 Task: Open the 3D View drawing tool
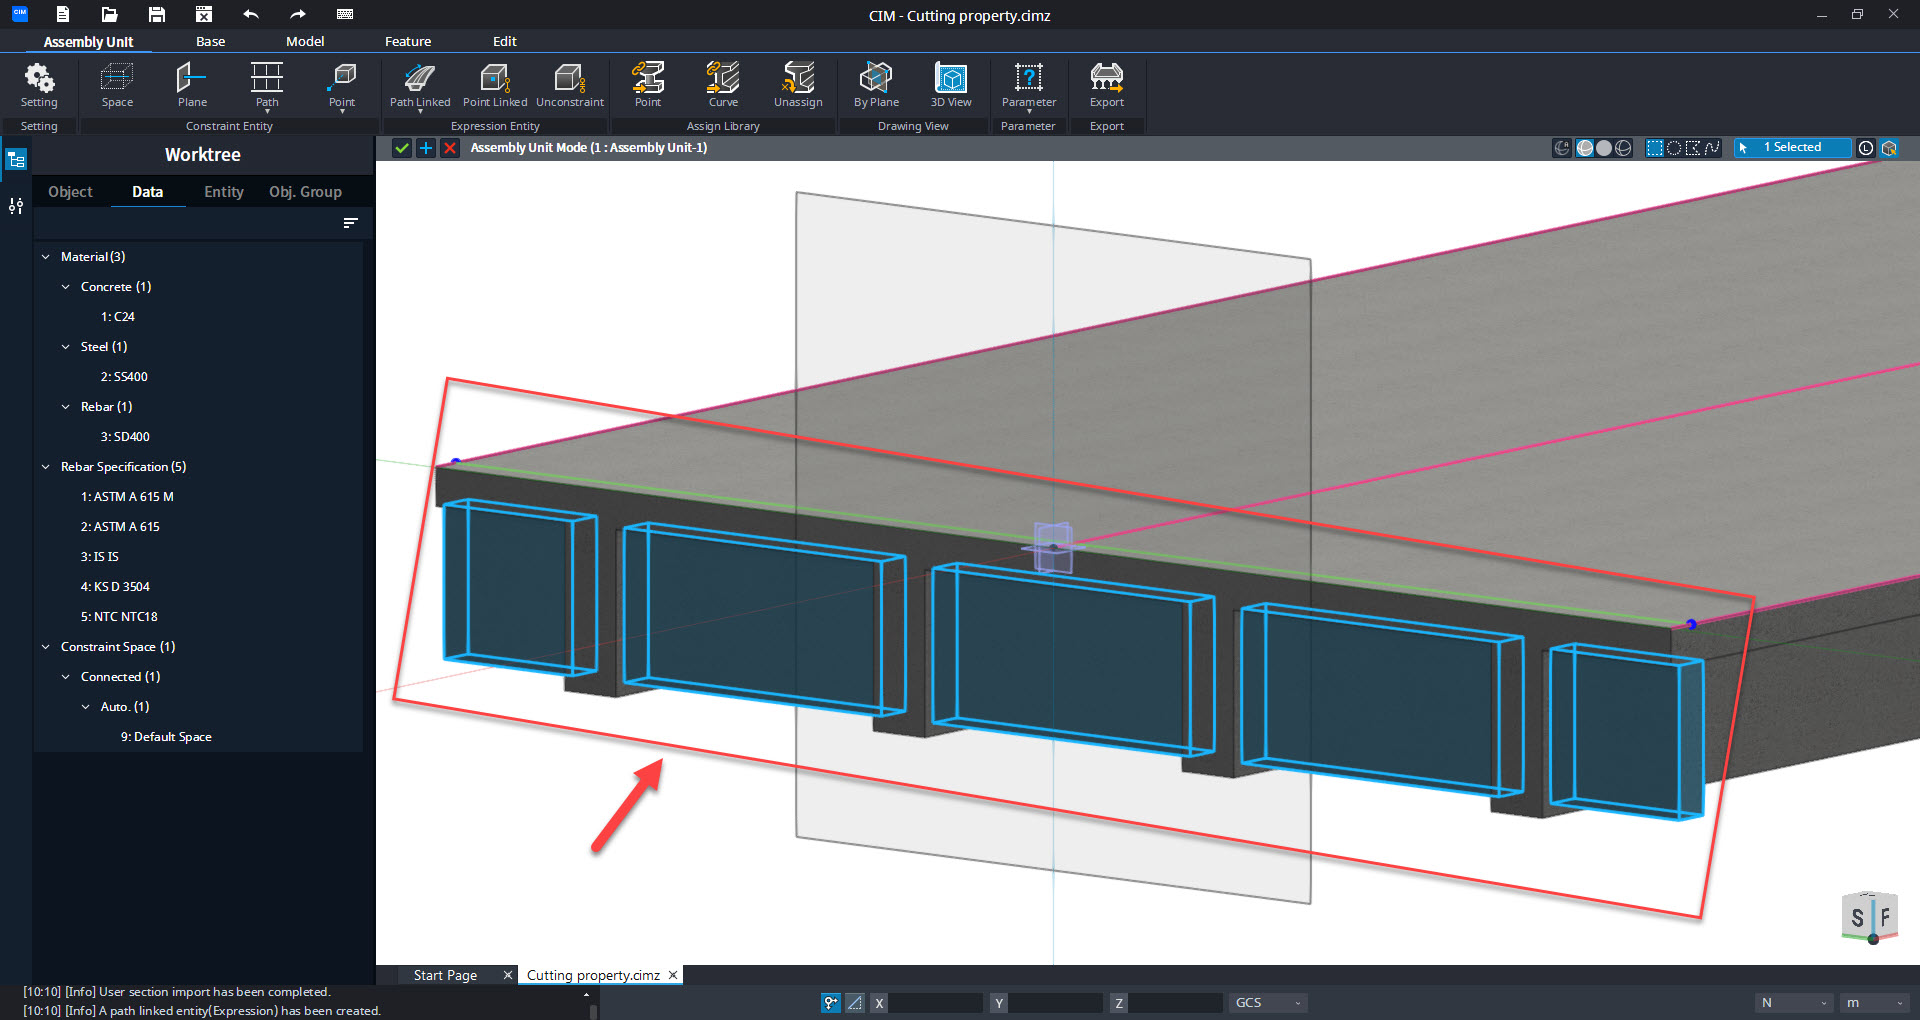(x=951, y=85)
